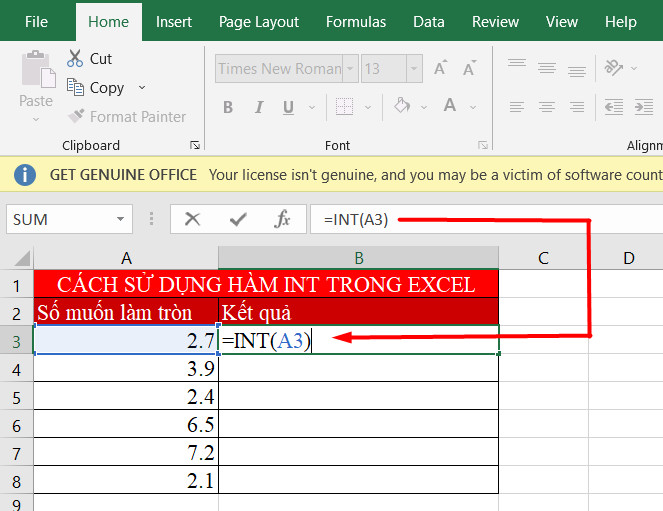
Task: Confirm formula with the checkmark icon
Action: [238, 219]
